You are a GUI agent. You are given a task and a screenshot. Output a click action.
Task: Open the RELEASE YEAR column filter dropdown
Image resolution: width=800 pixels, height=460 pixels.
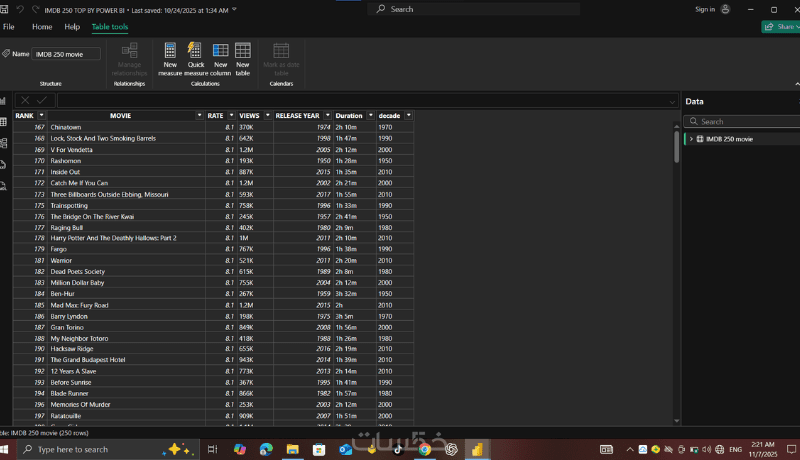[x=328, y=116]
